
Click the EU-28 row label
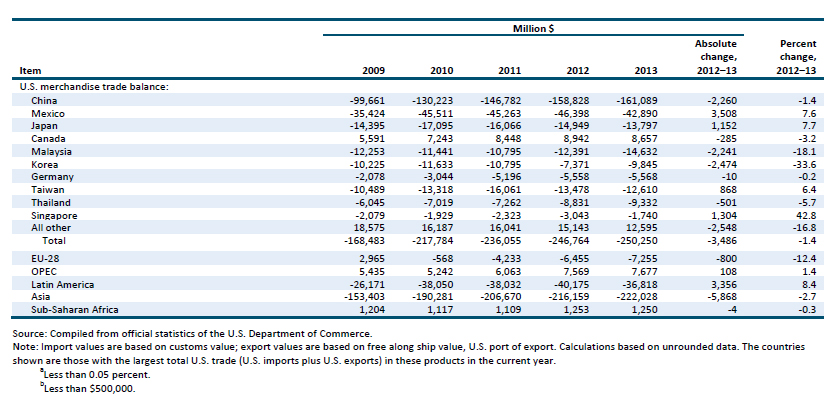45,259
